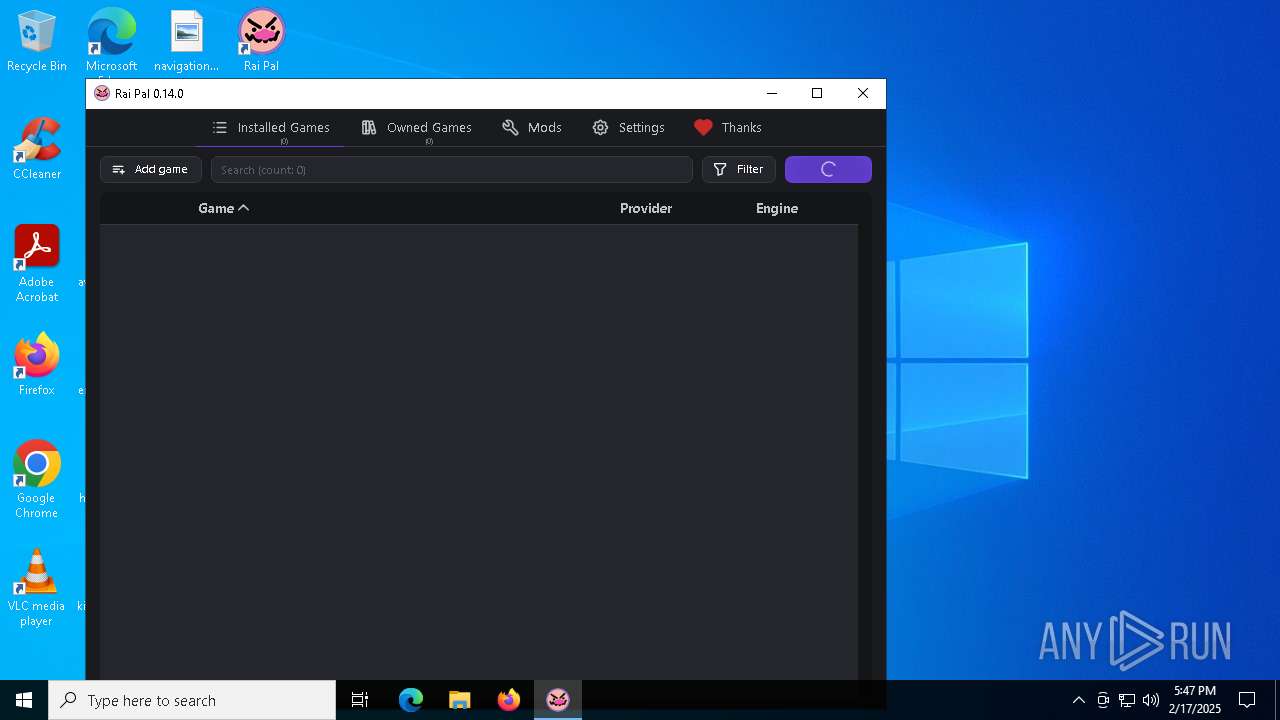Show hidden system tray icons
This screenshot has height=720, width=1280.
1078,700
